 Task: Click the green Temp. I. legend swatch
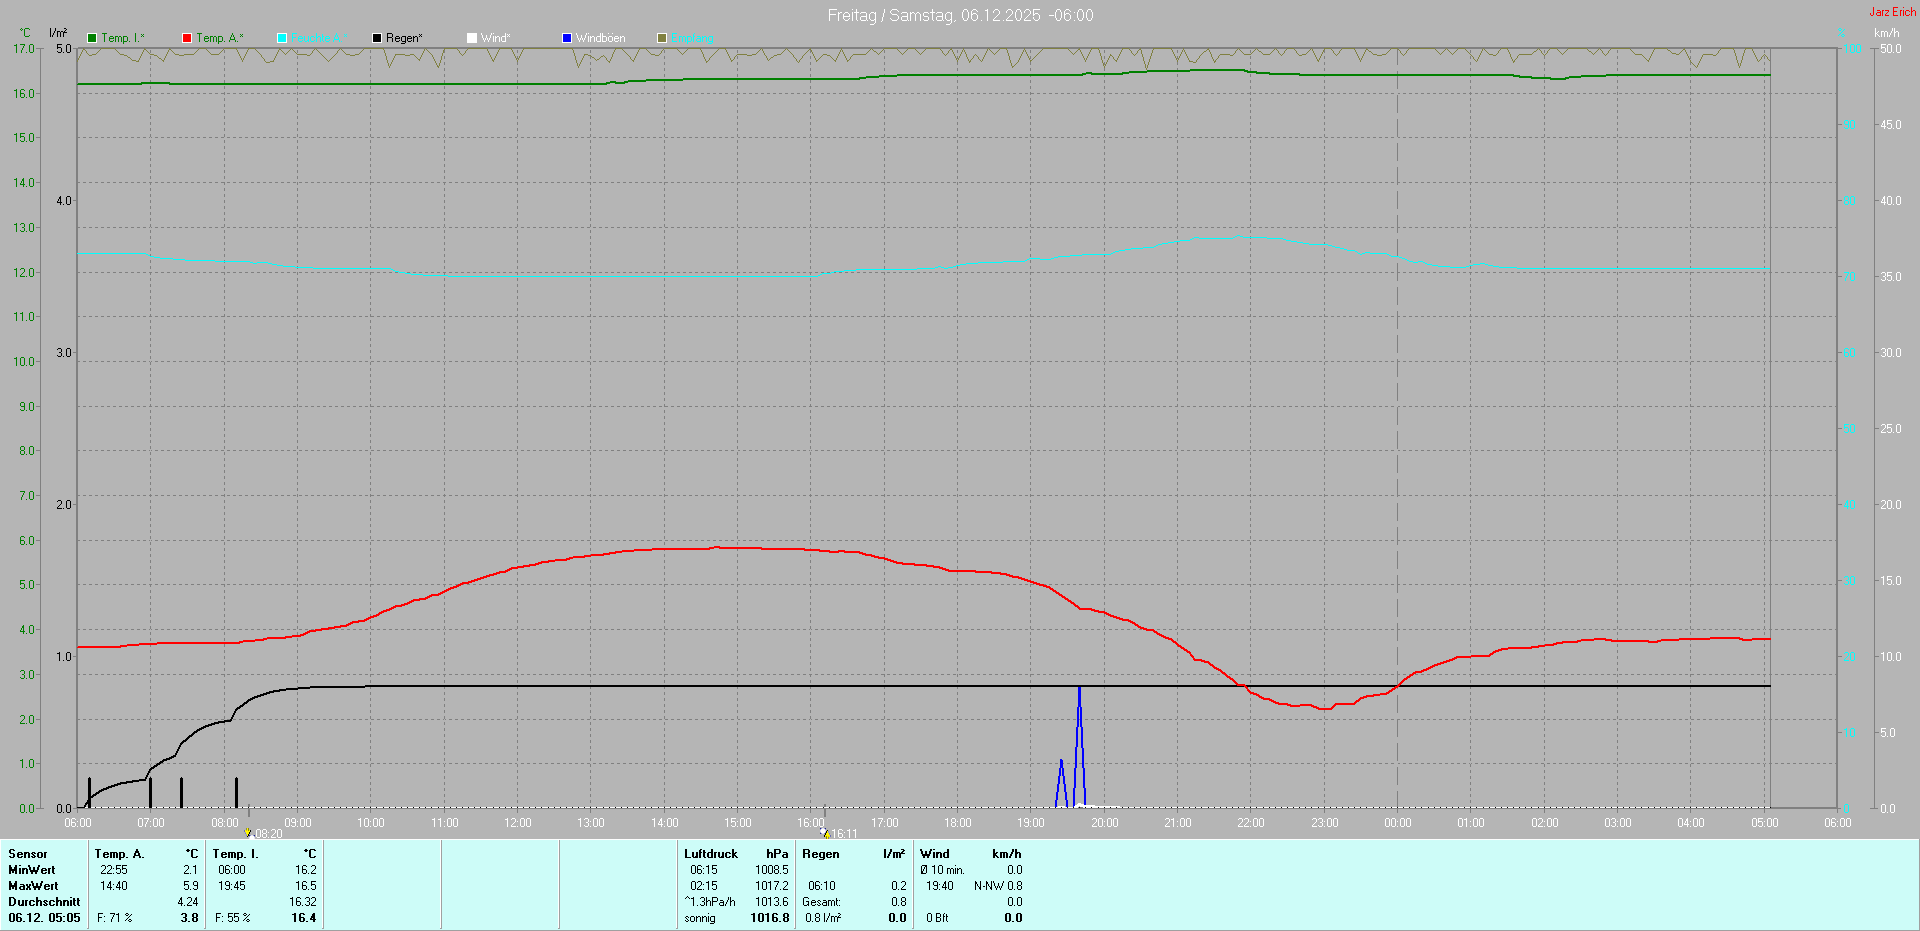(92, 38)
